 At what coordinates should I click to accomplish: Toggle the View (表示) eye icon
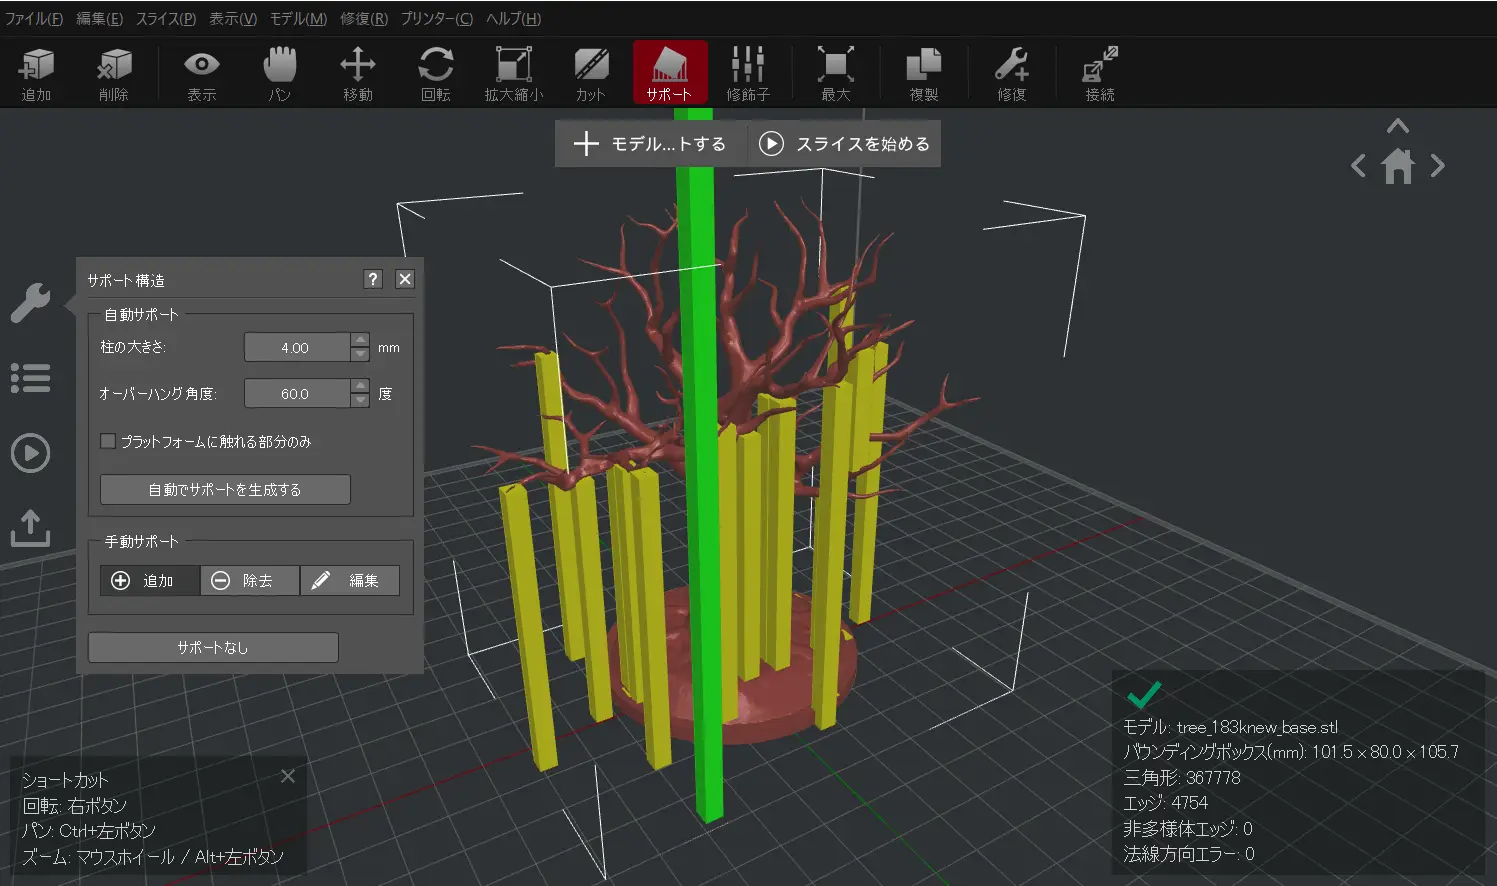point(201,74)
